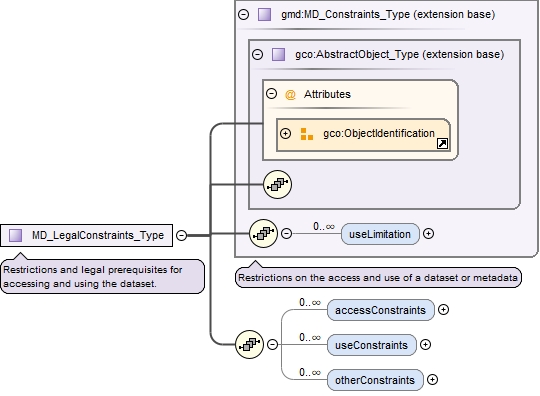Viewport: 540px width, 396px height.
Task: Select the useConstraints element
Action: click(x=372, y=345)
